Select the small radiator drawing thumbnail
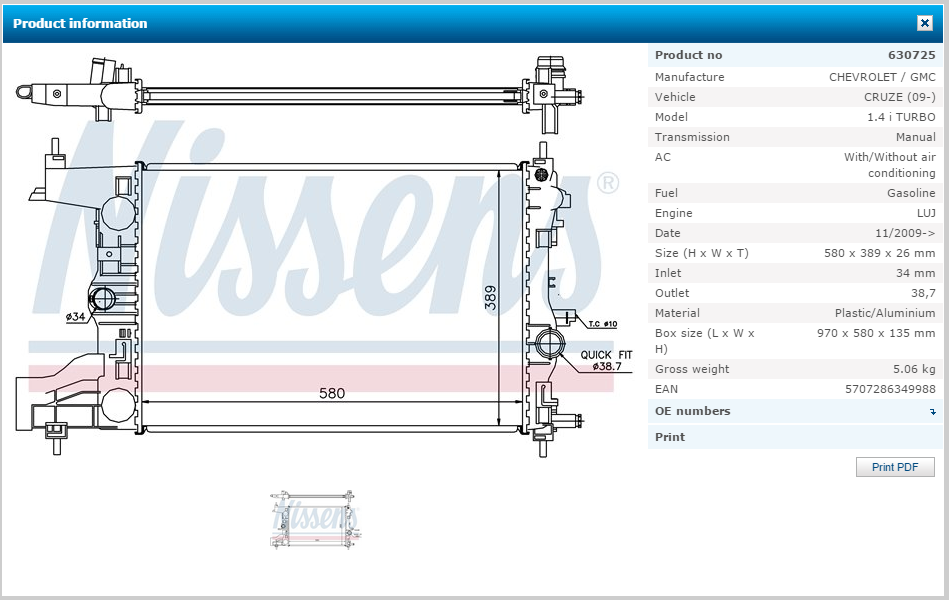The width and height of the screenshot is (949, 600). (x=315, y=519)
